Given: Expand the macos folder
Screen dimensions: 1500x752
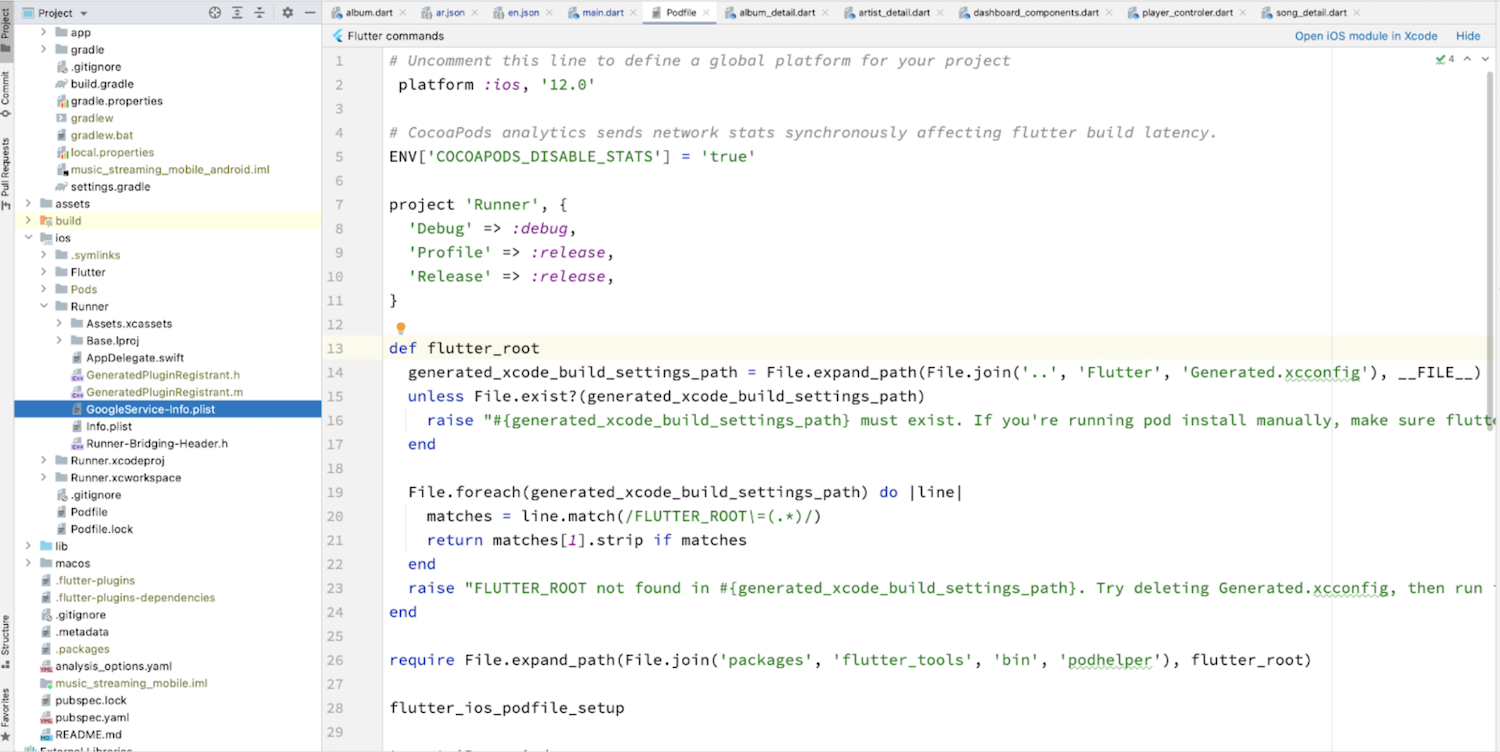Looking at the screenshot, I should (x=28, y=563).
